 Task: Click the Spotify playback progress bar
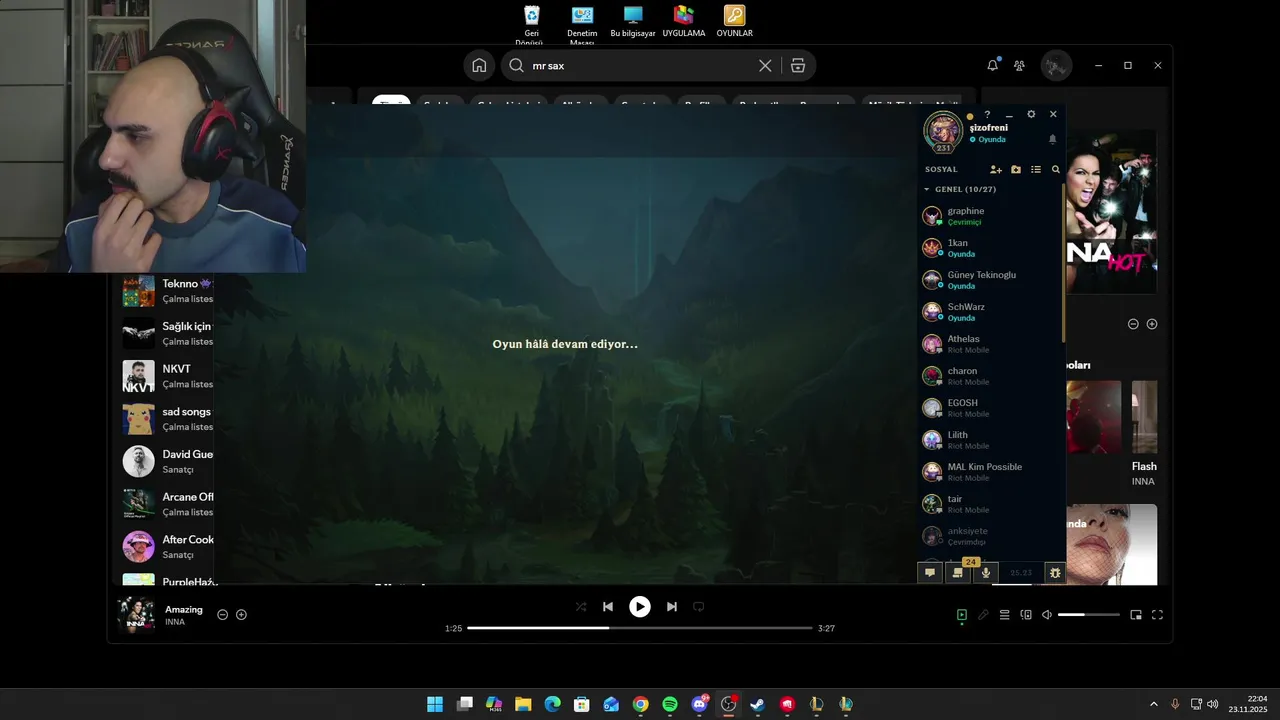tap(640, 628)
